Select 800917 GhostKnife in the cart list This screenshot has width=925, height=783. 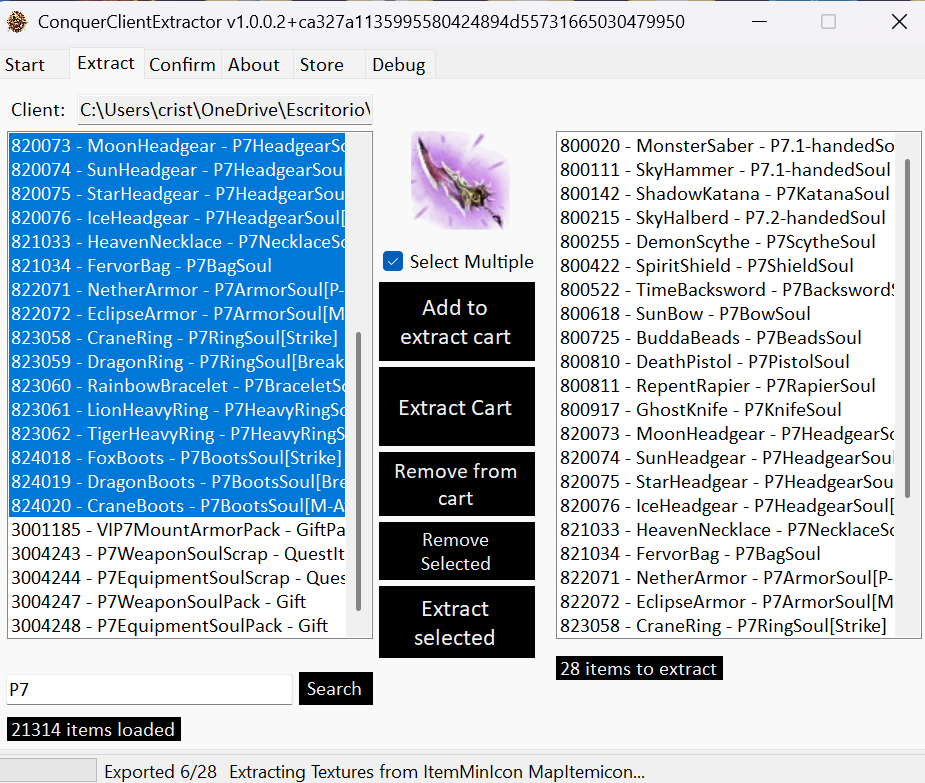726,410
